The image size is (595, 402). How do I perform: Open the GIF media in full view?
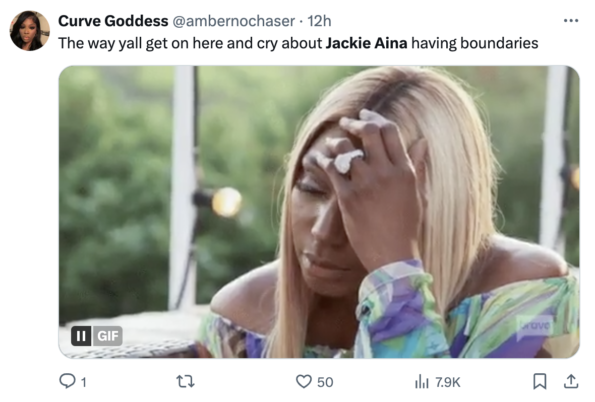pos(319,212)
